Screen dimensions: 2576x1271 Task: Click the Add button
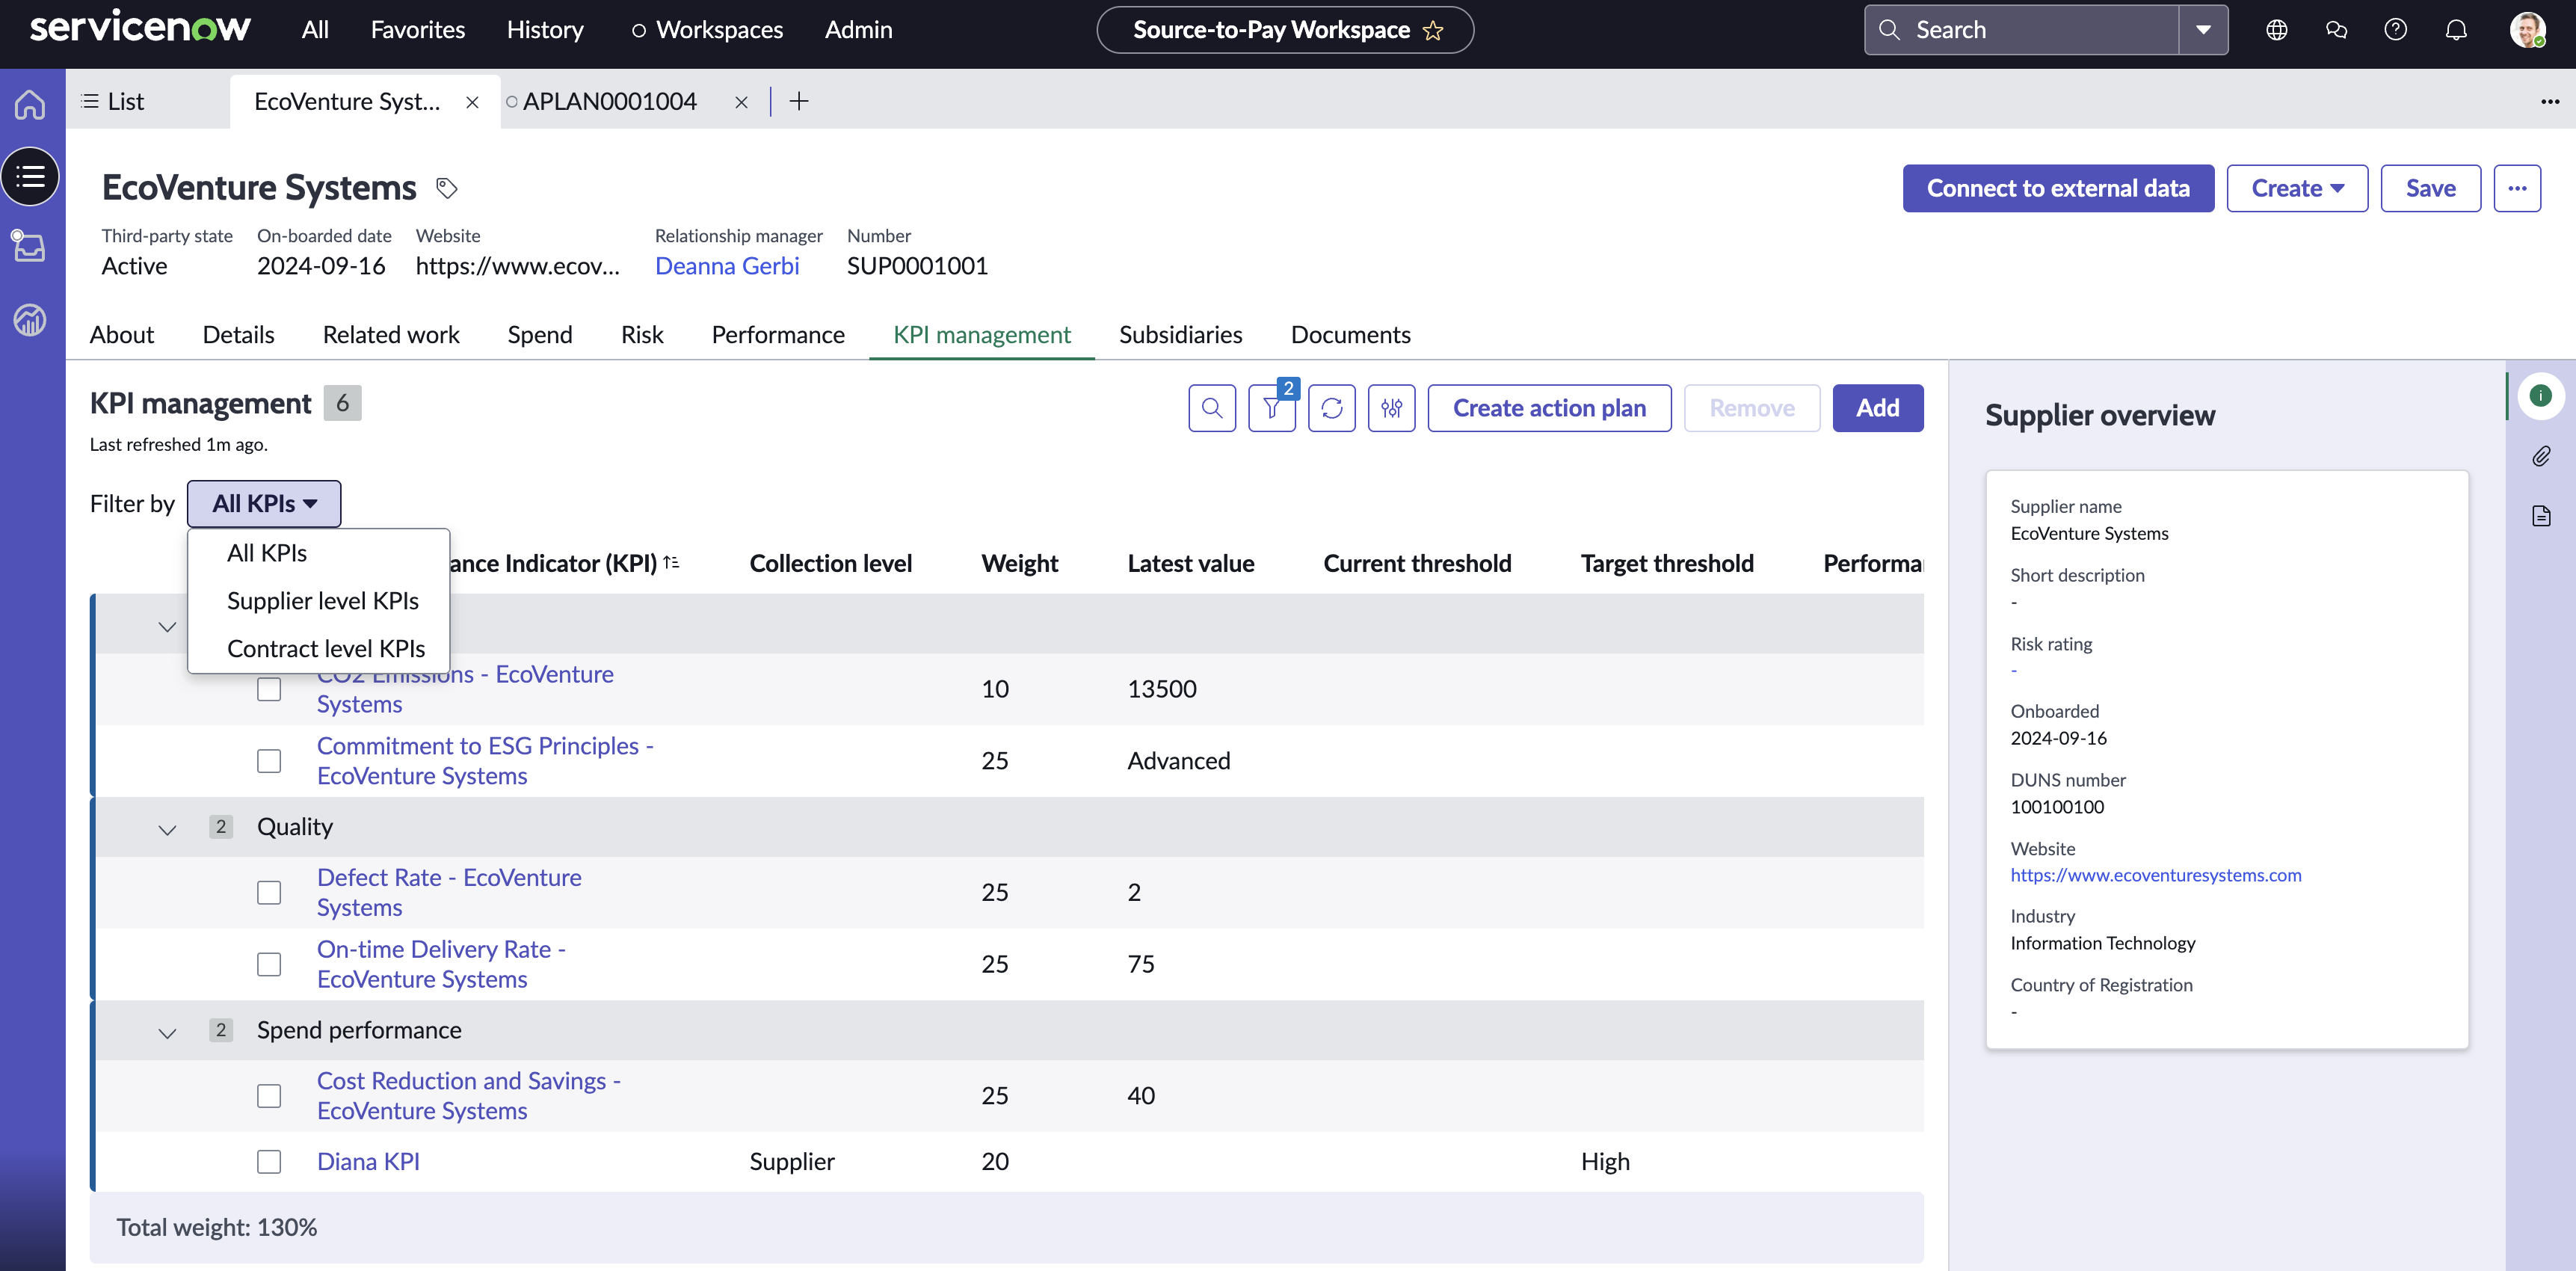coord(1877,408)
